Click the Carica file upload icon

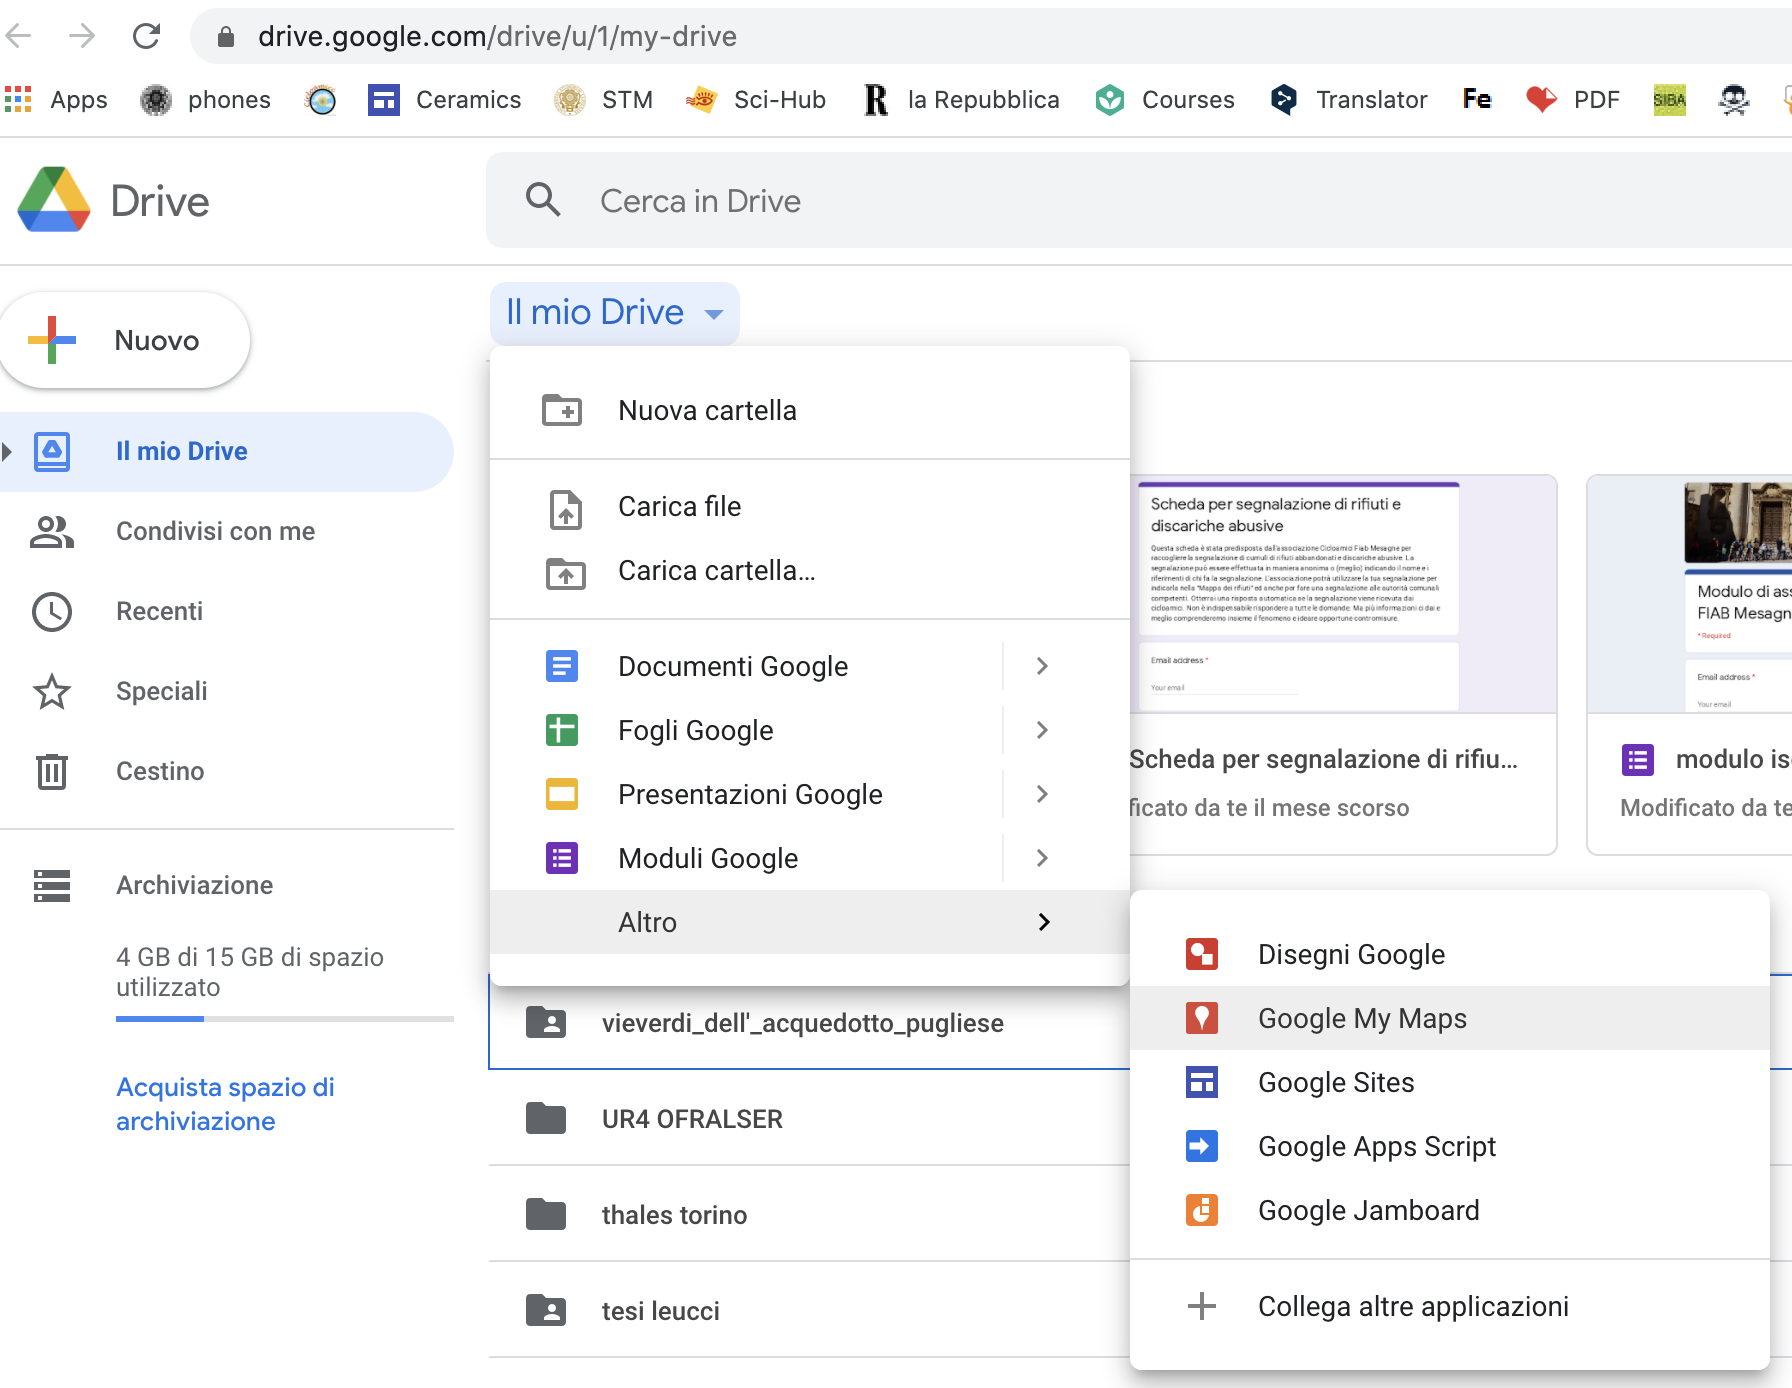566,508
